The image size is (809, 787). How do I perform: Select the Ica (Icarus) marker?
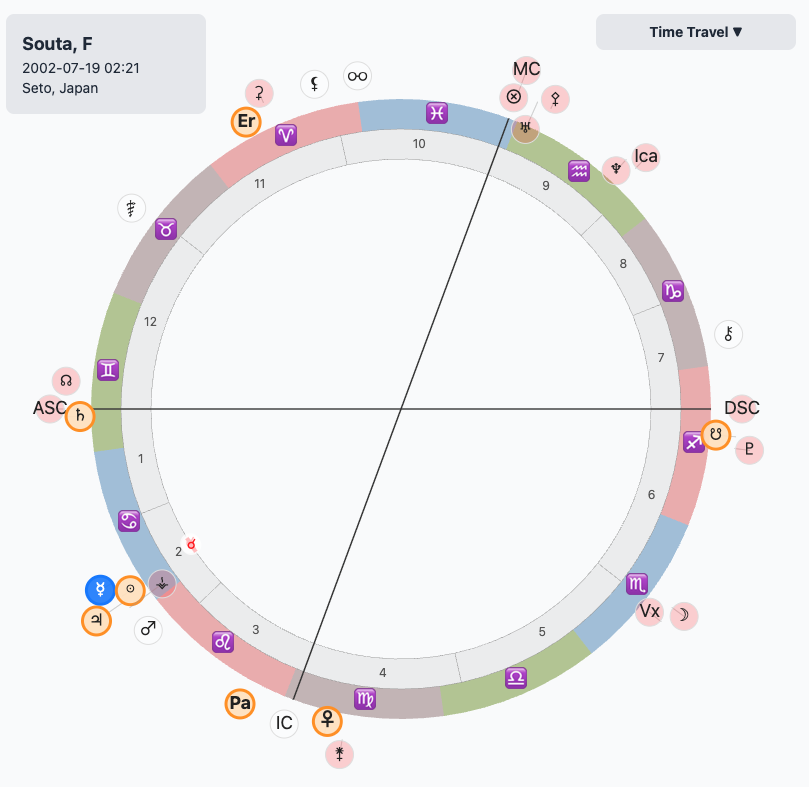(645, 157)
